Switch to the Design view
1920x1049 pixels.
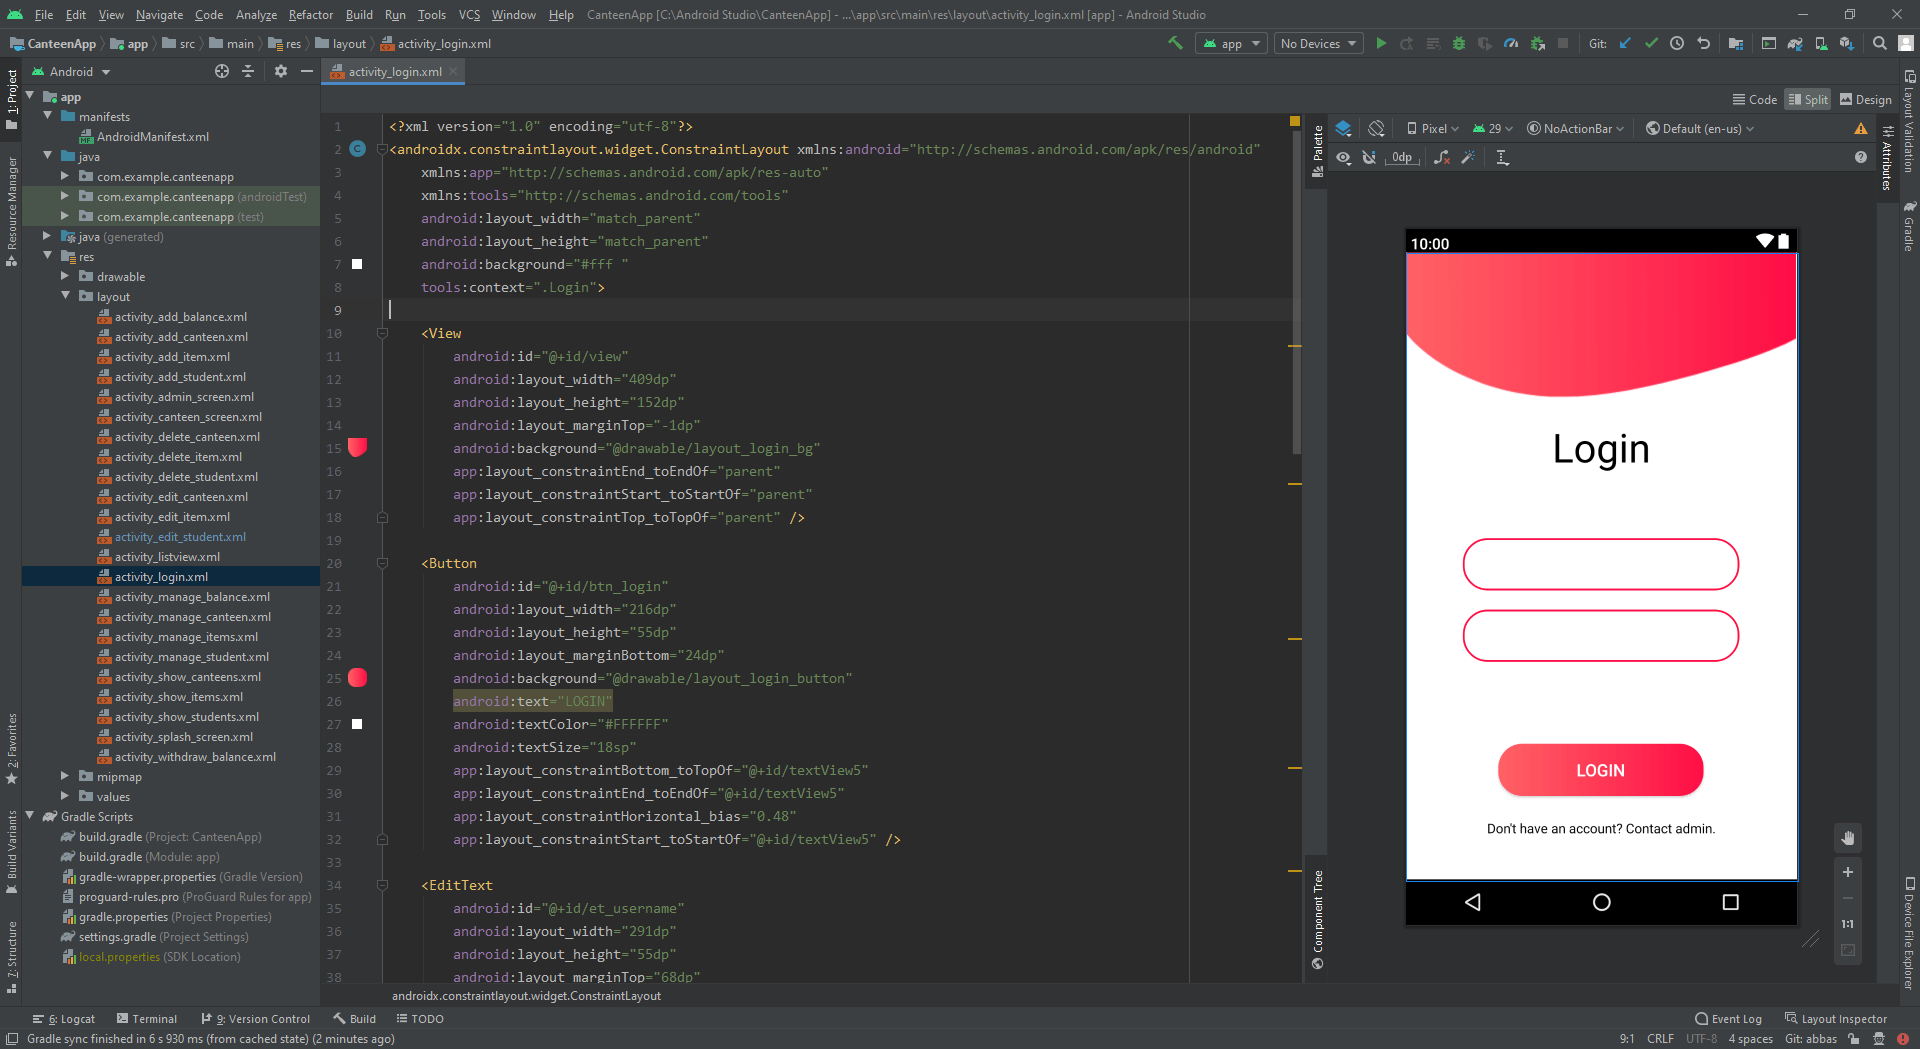(x=1864, y=99)
